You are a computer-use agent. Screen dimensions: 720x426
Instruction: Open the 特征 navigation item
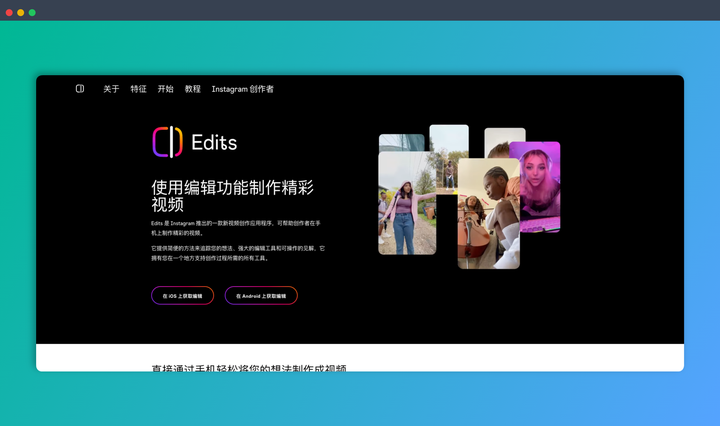pos(138,89)
